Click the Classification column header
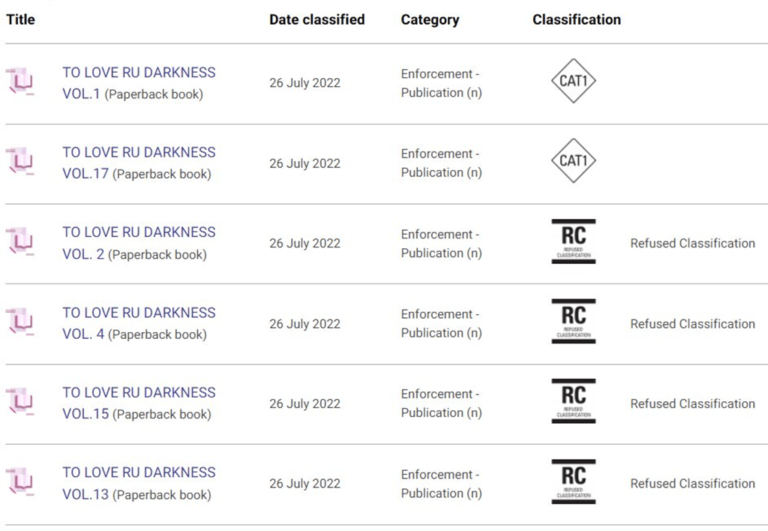This screenshot has width=768, height=531. tap(576, 20)
